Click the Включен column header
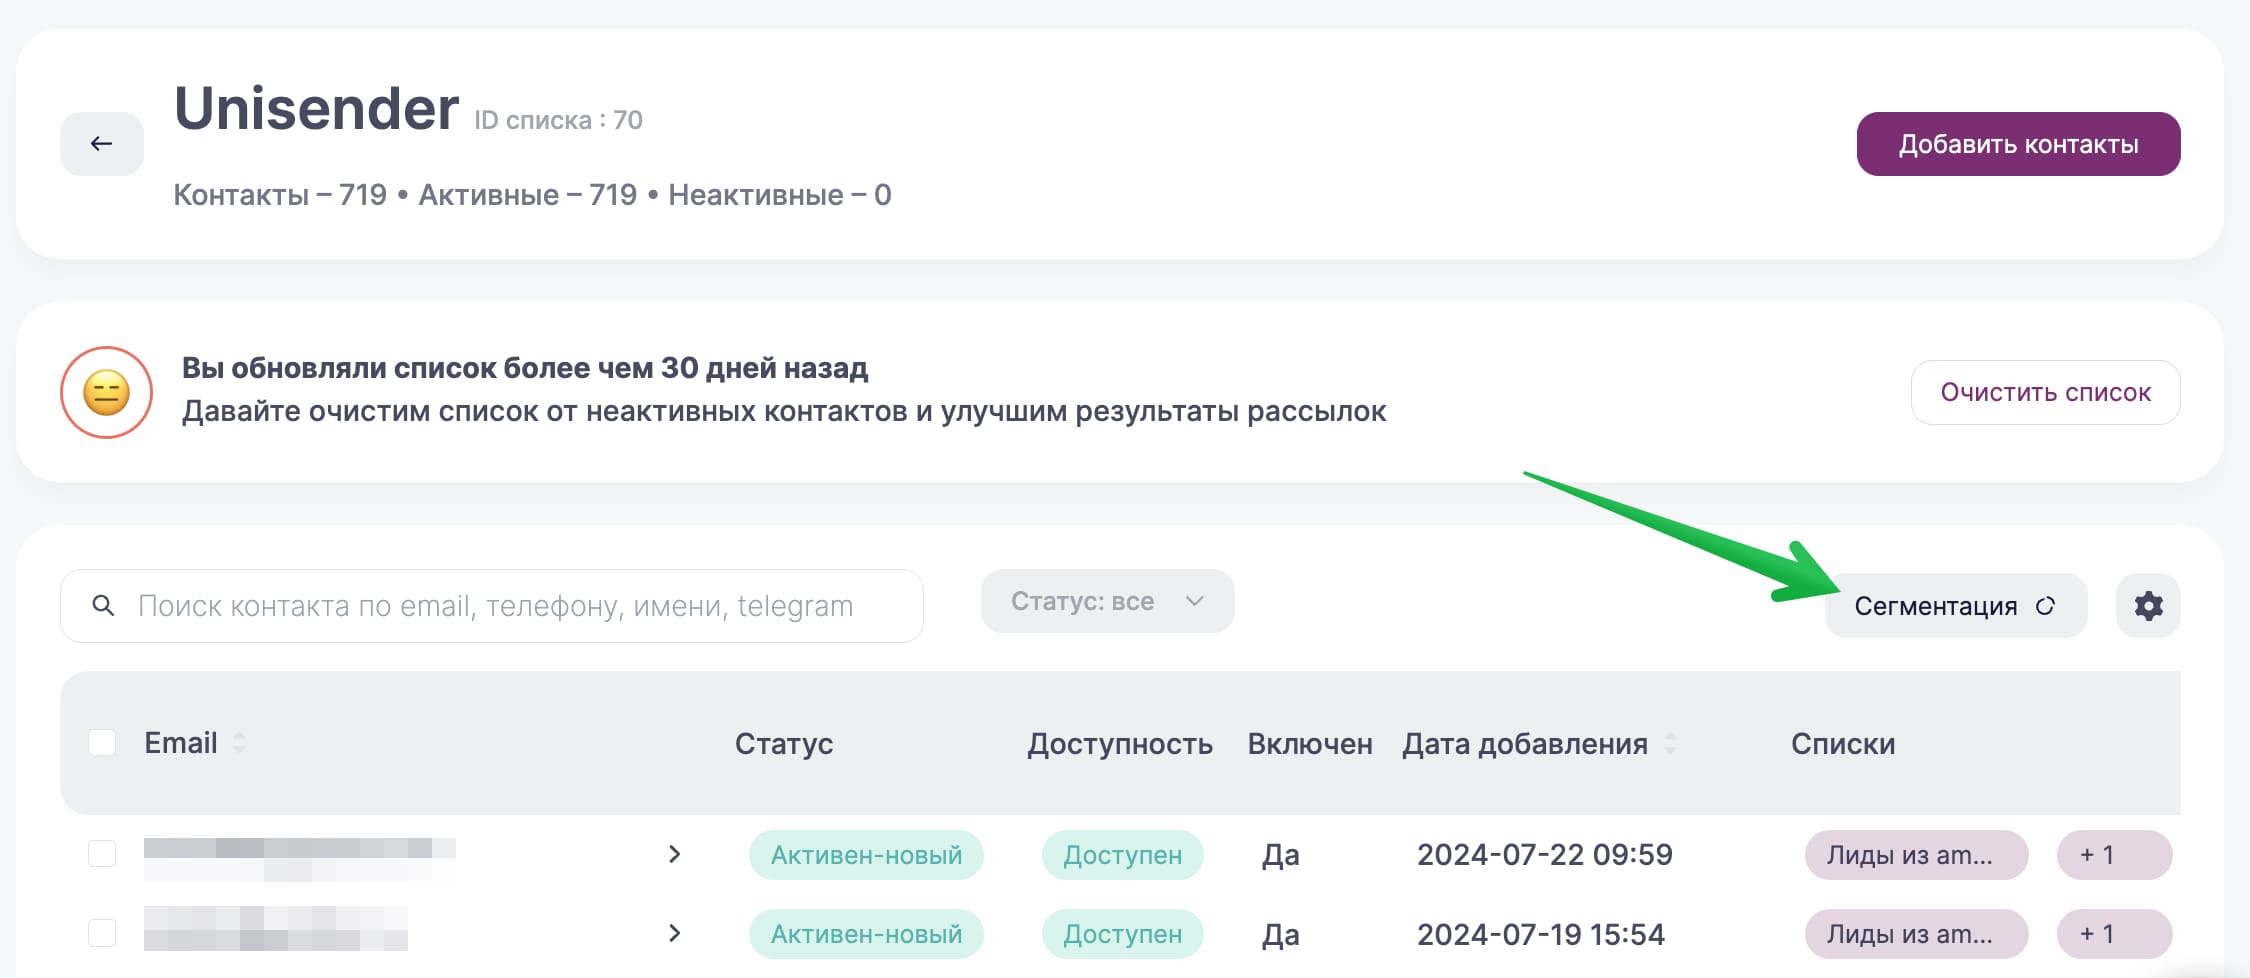The width and height of the screenshot is (2250, 978). coord(1310,744)
